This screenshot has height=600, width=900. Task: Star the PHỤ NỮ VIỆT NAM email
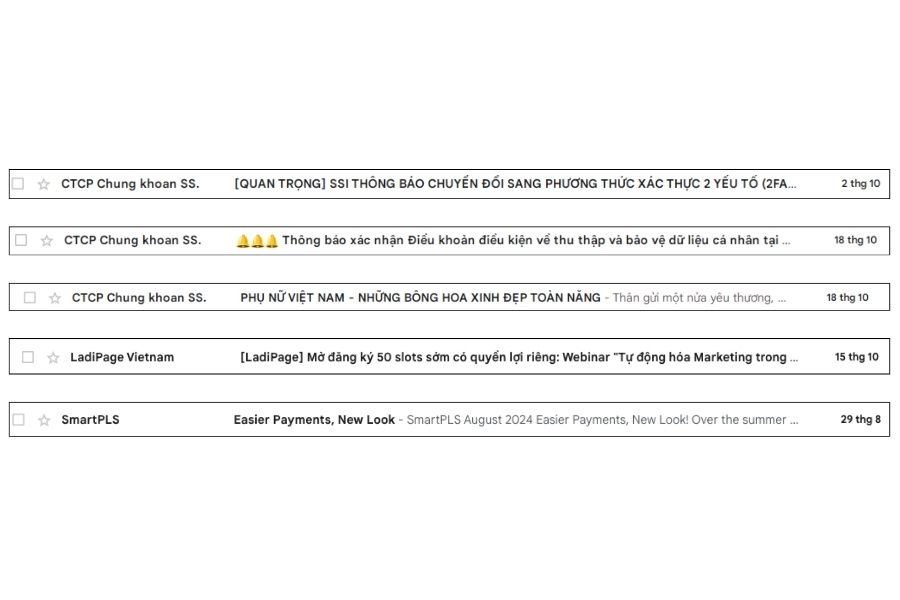[55, 298]
